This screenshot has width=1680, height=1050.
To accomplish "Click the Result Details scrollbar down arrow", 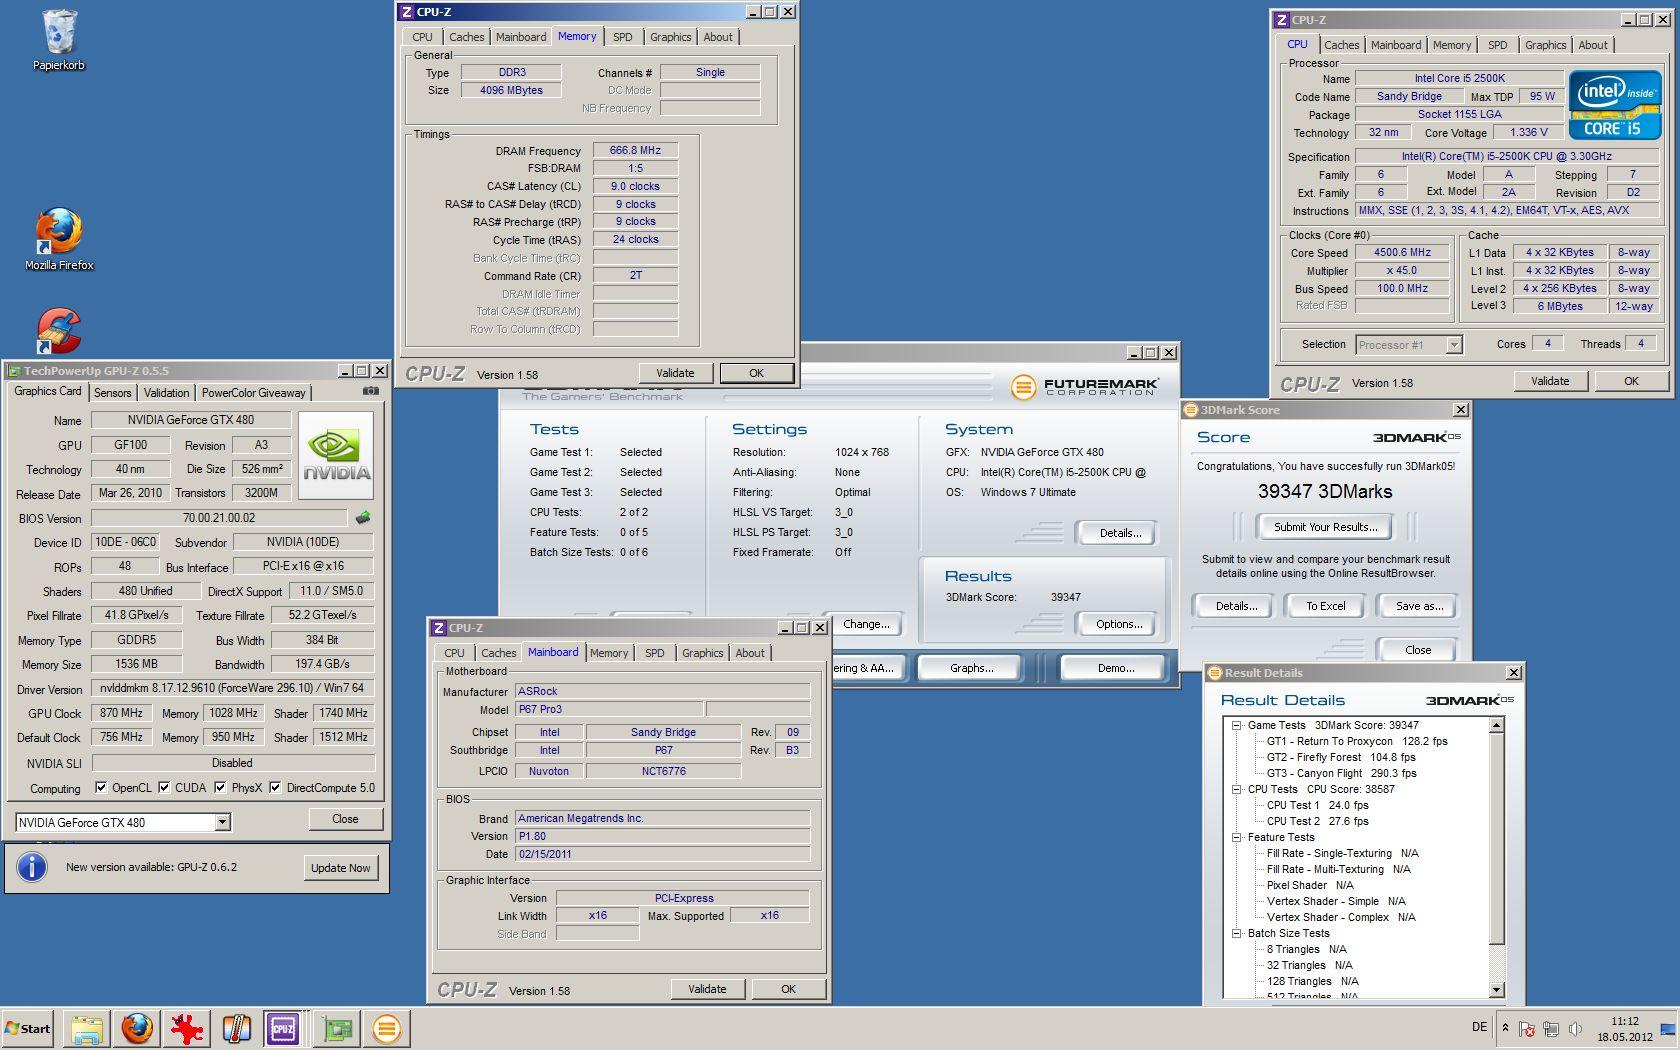I will pos(1497,990).
